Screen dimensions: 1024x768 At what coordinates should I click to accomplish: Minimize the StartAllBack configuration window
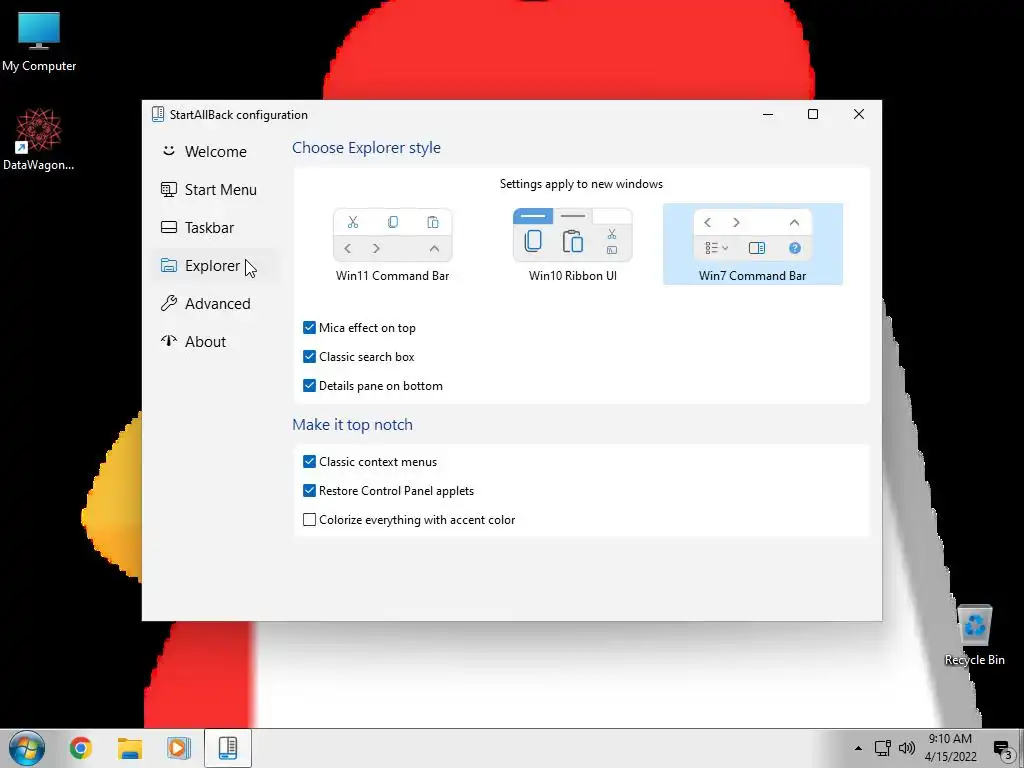pyautogui.click(x=768, y=114)
